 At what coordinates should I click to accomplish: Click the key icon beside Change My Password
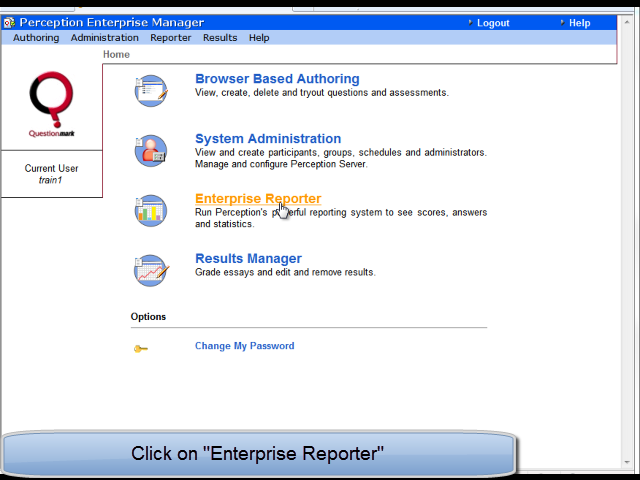coord(141,349)
